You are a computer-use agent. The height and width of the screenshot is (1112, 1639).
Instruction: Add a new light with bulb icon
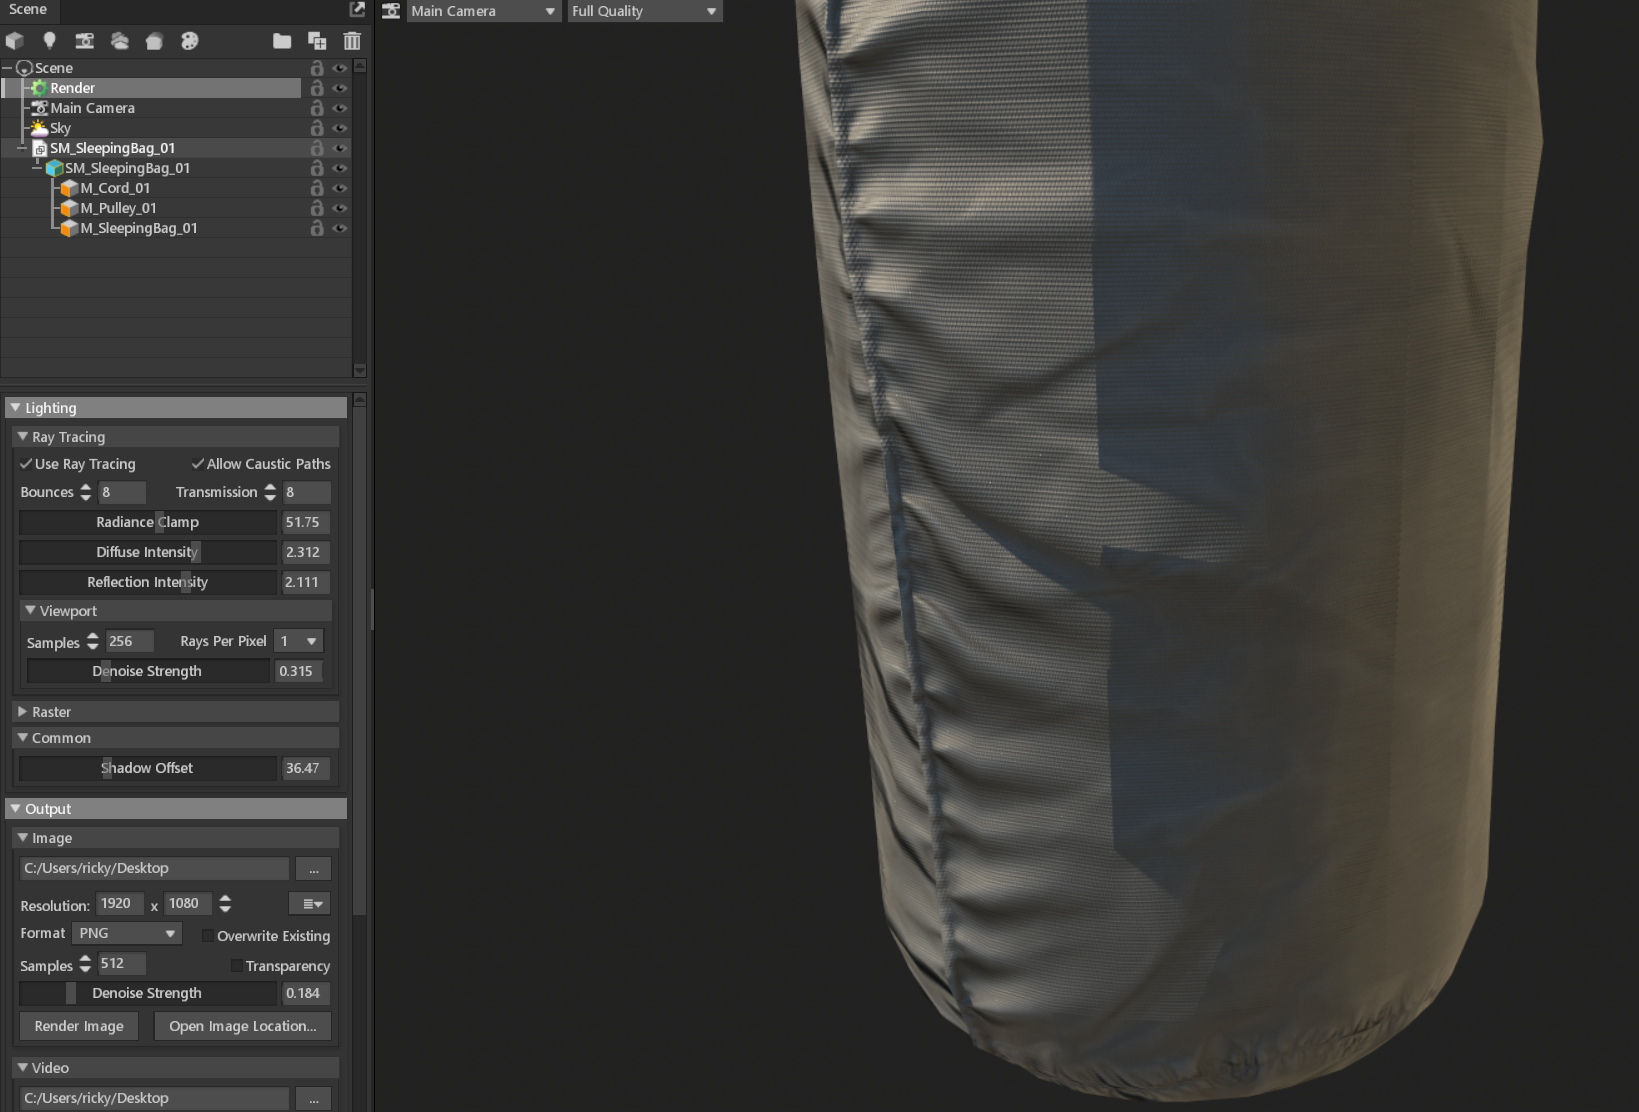point(49,41)
